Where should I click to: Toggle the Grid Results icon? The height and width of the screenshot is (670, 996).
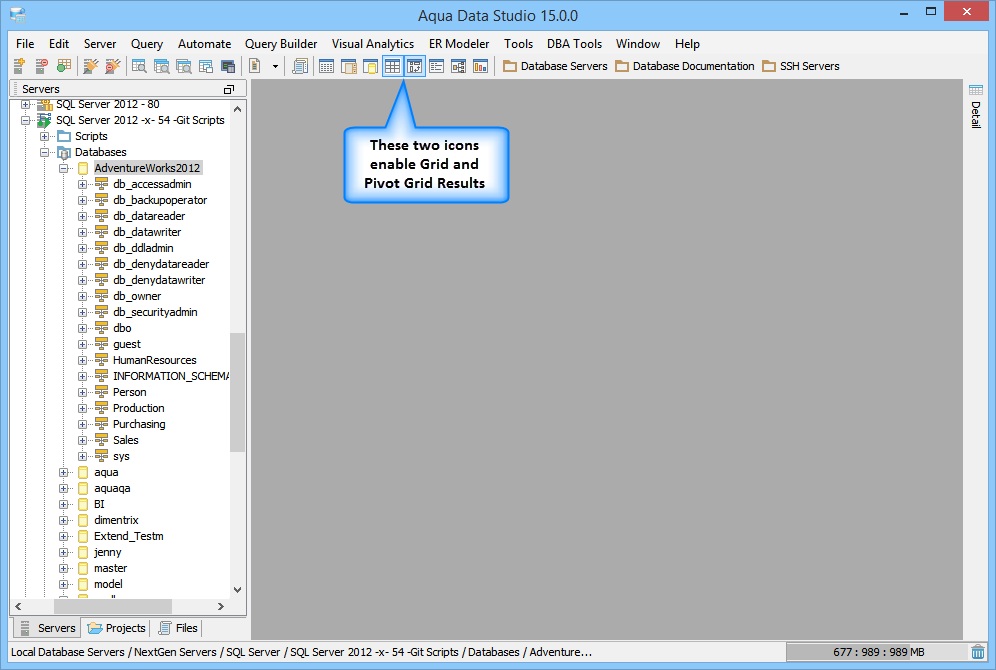[393, 65]
